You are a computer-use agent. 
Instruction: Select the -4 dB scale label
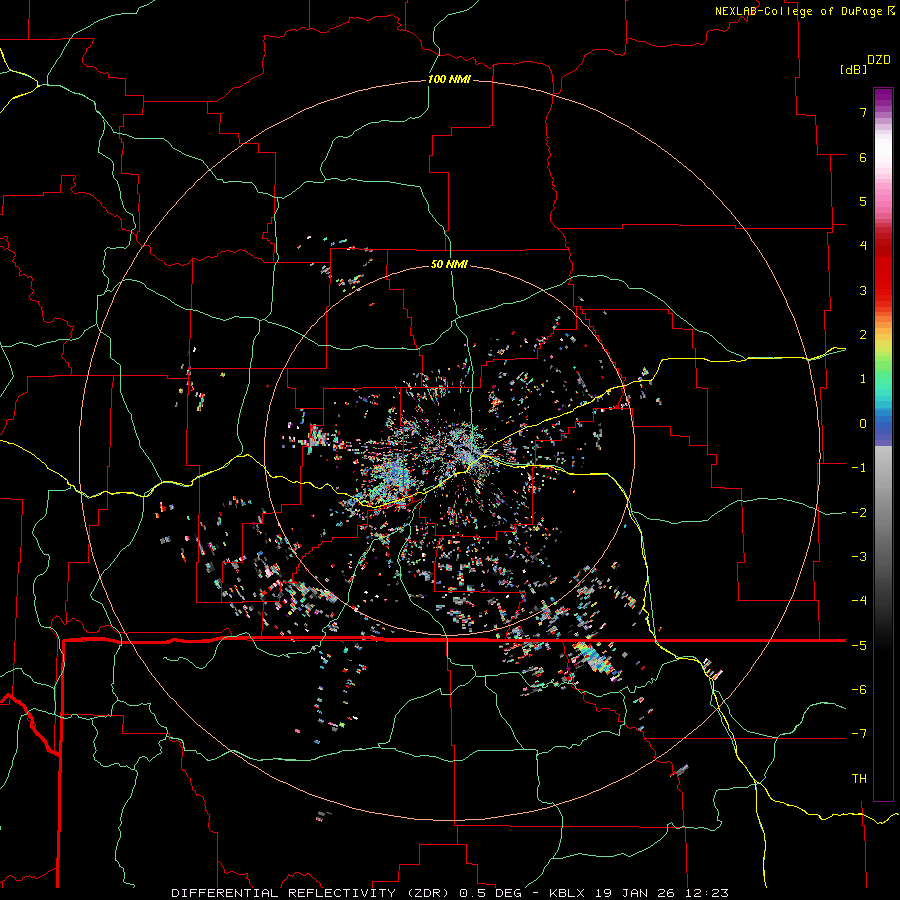(859, 601)
